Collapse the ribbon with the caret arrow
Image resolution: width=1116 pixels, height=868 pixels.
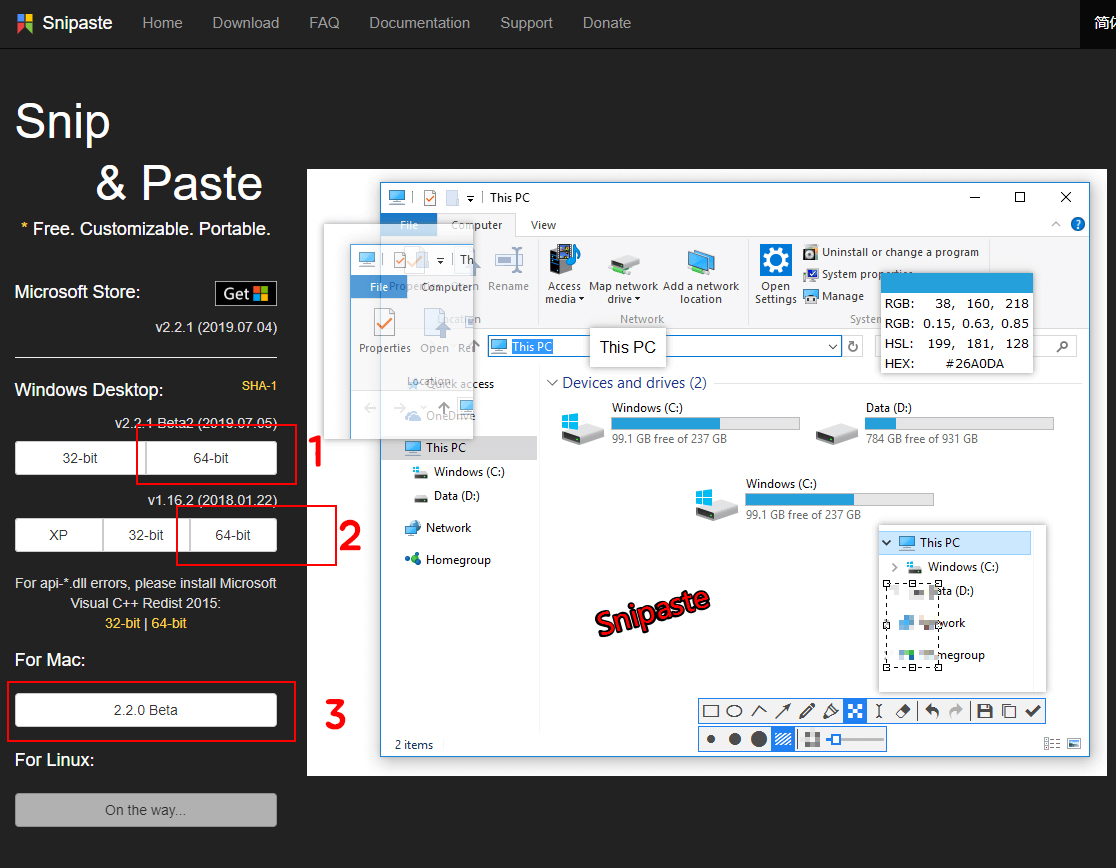1056,224
